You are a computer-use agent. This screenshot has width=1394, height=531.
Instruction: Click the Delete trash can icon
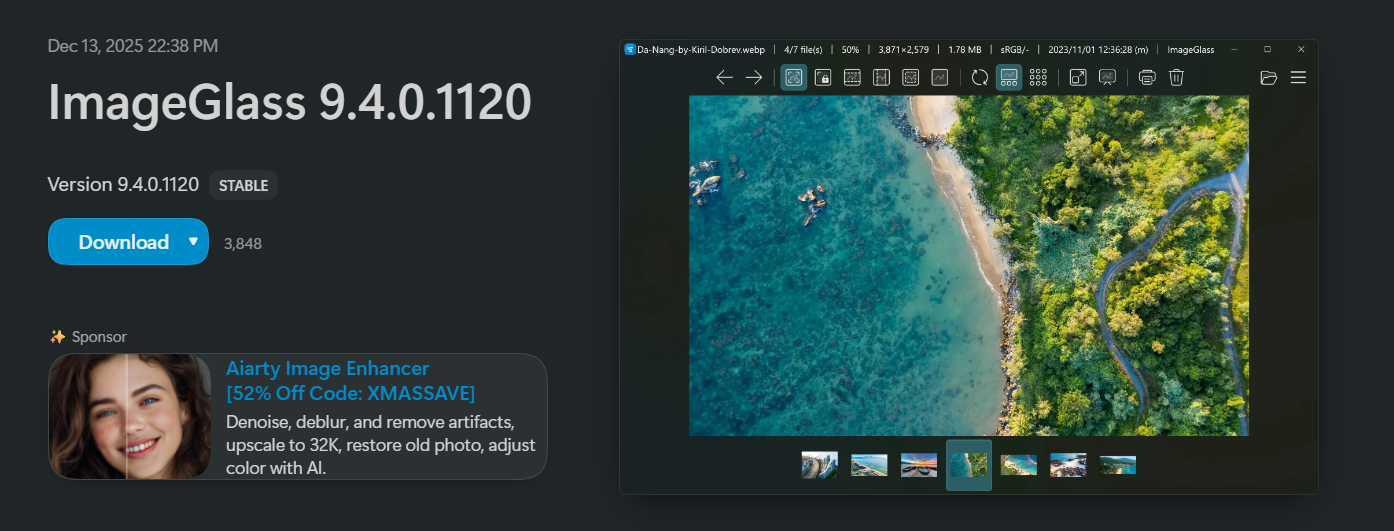(x=1176, y=77)
